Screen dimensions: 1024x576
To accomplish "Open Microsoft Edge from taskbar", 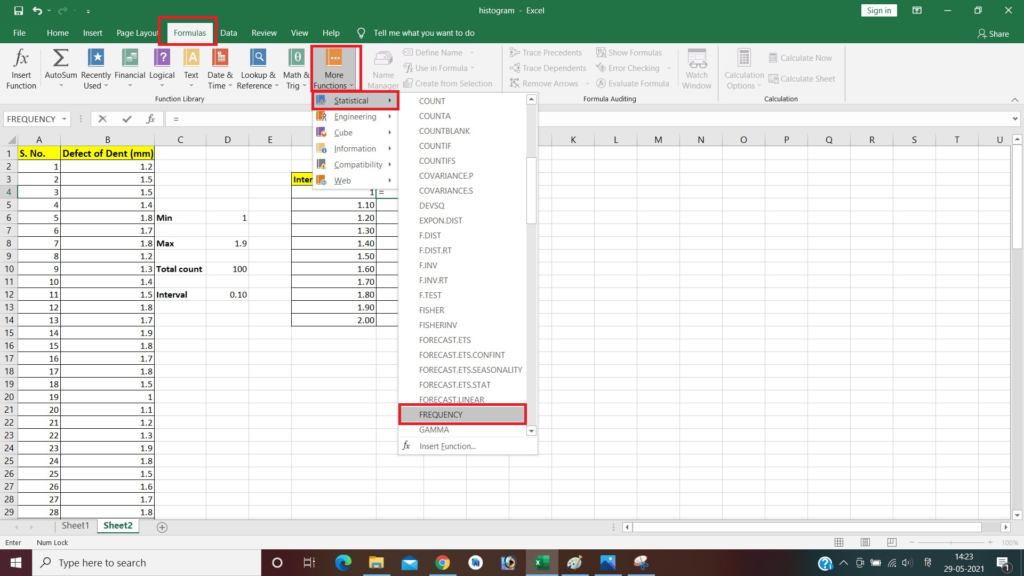I will click(343, 562).
